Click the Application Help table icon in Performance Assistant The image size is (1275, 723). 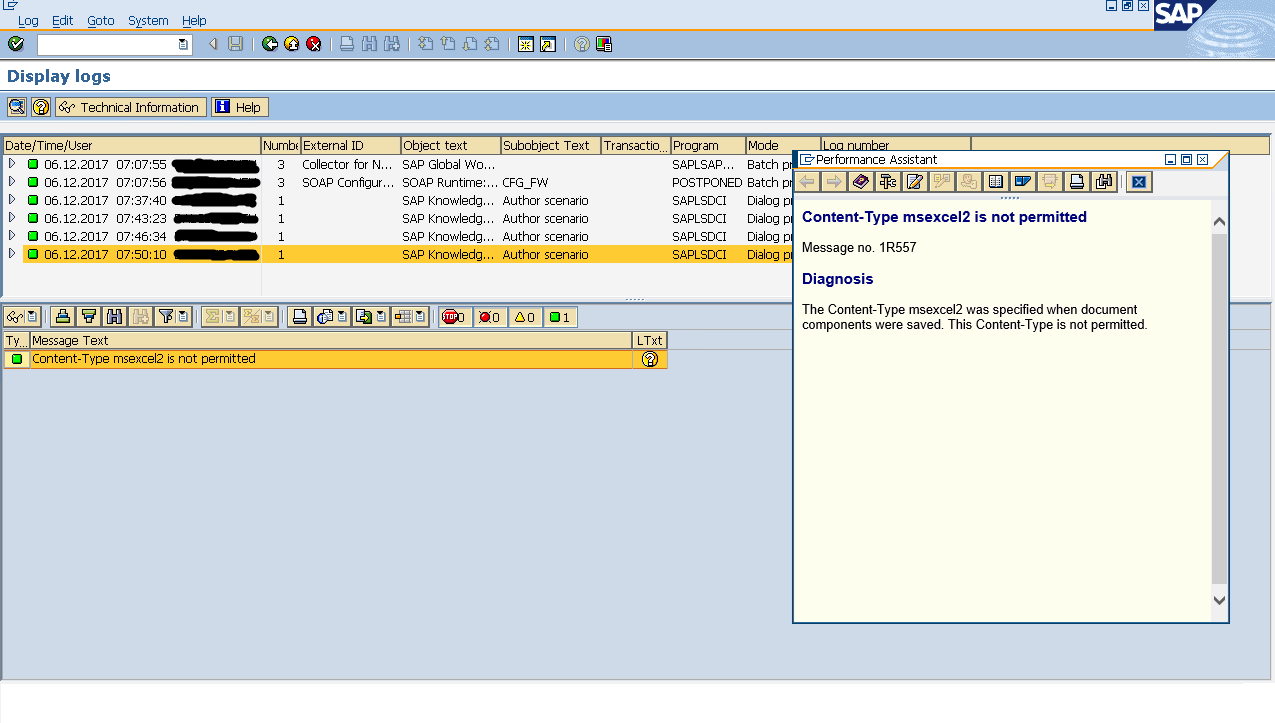995,181
